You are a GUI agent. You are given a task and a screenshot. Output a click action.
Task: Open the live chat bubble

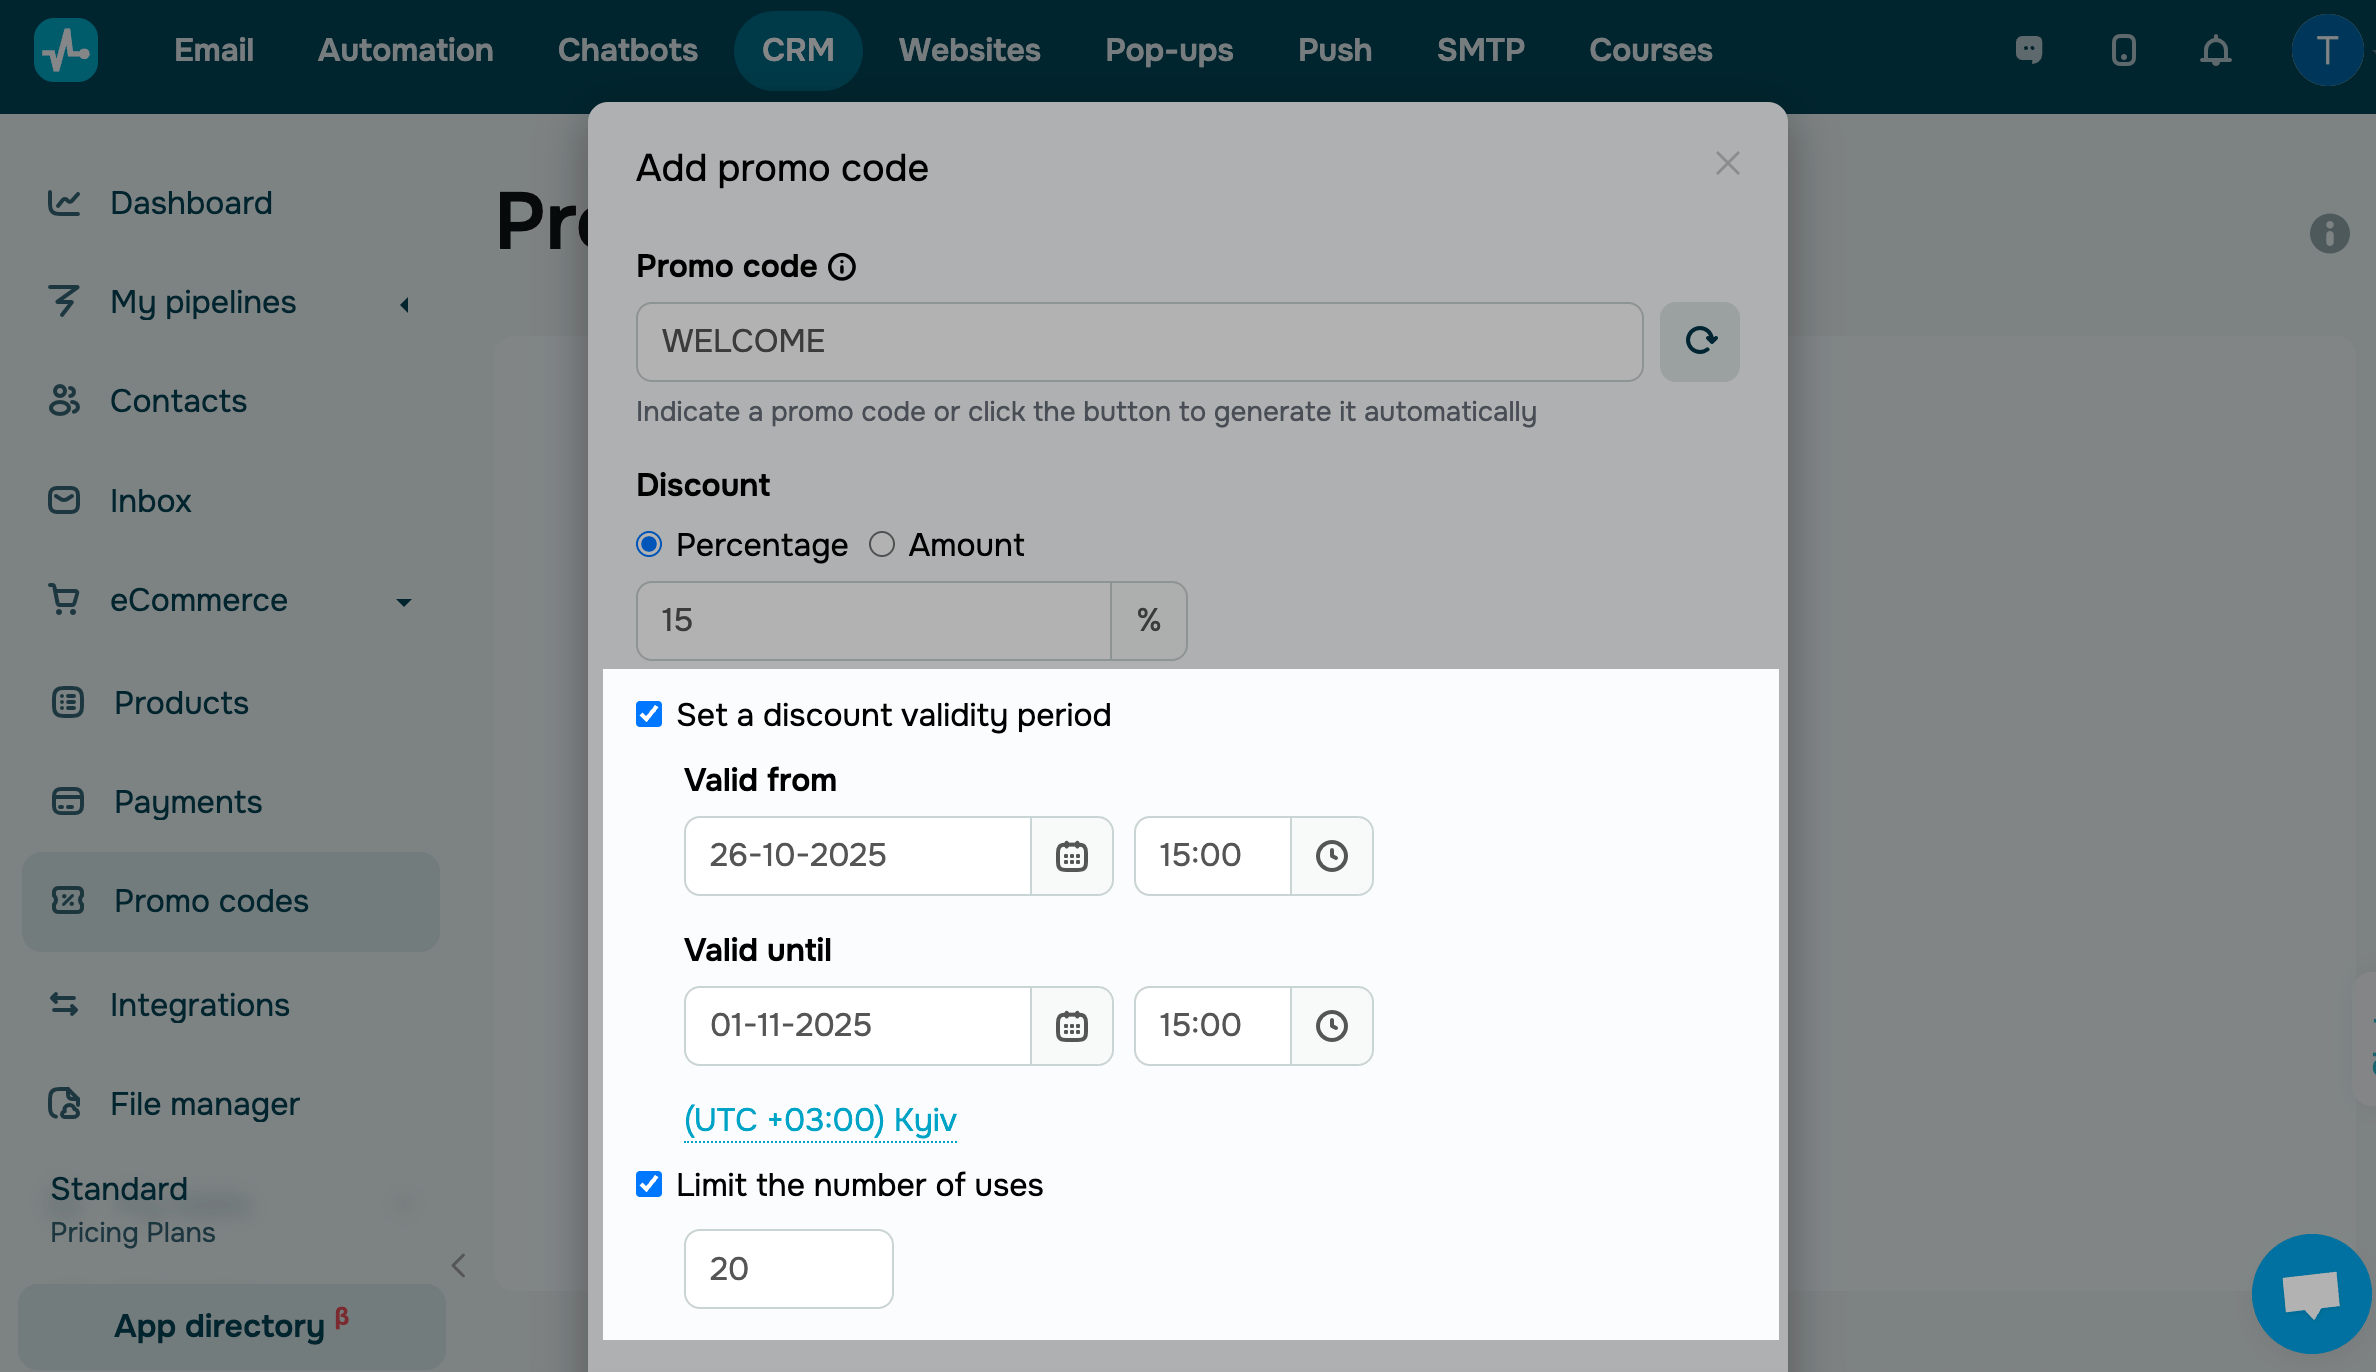click(2311, 1294)
